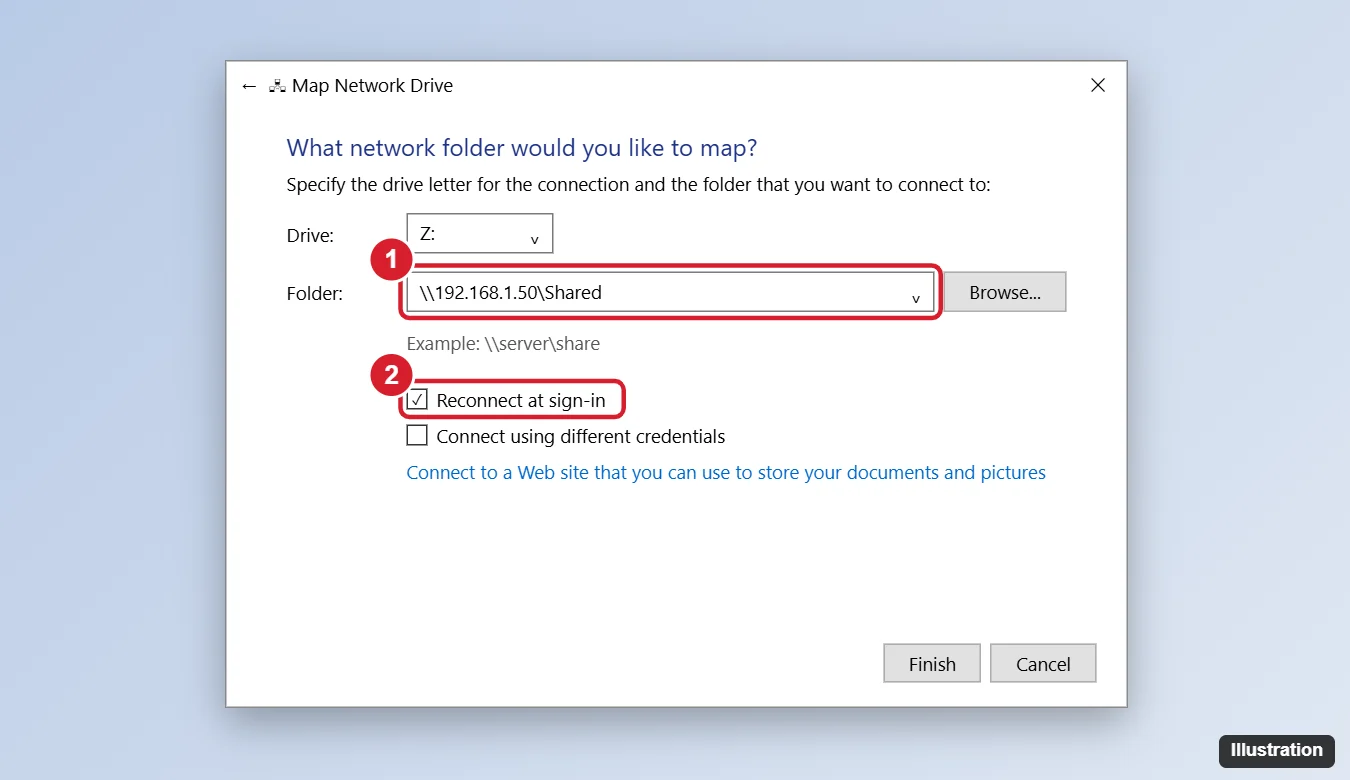Cancel the Map Network Drive wizard

coord(1043,664)
